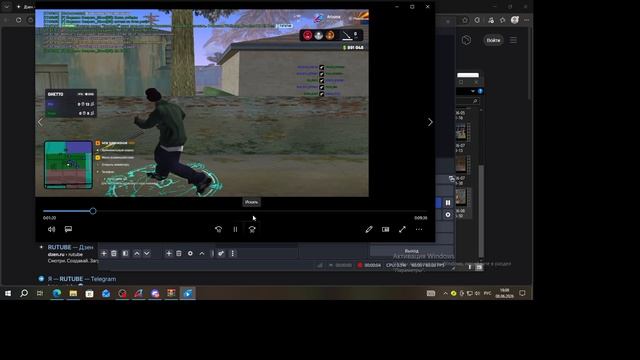Launch Microsoft Edge from taskbar
The height and width of the screenshot is (360, 640).
click(57, 293)
